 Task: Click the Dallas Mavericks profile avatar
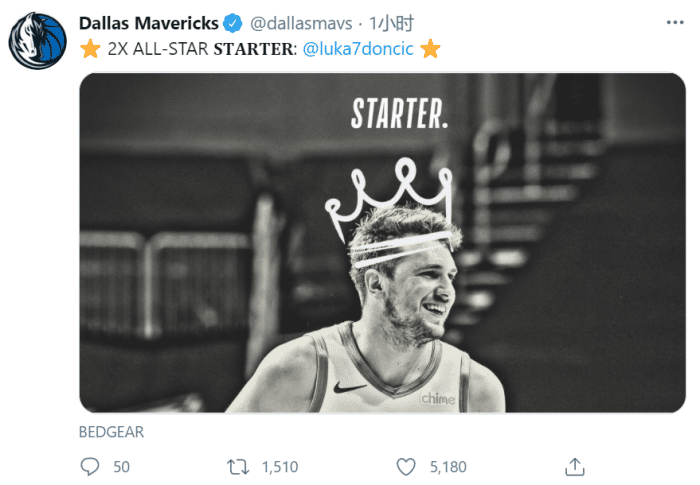(37, 41)
